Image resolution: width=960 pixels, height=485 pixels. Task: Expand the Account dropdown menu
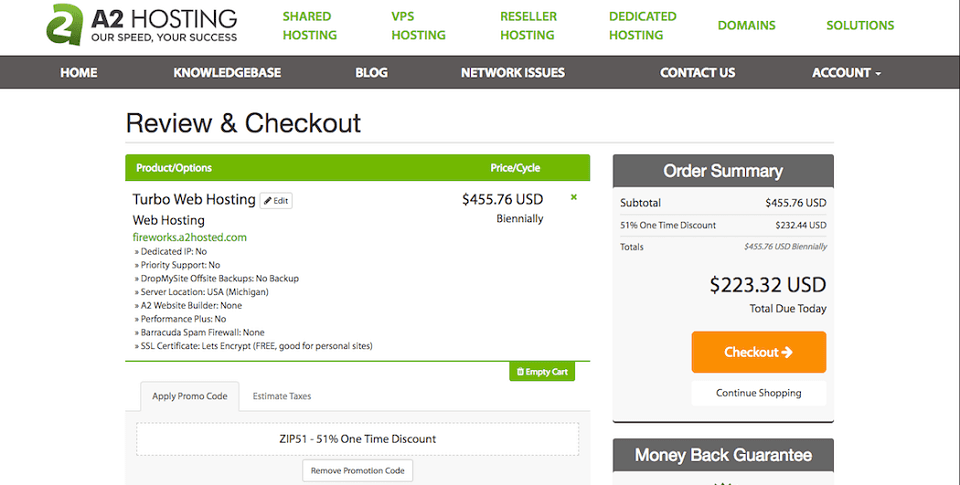coord(846,73)
